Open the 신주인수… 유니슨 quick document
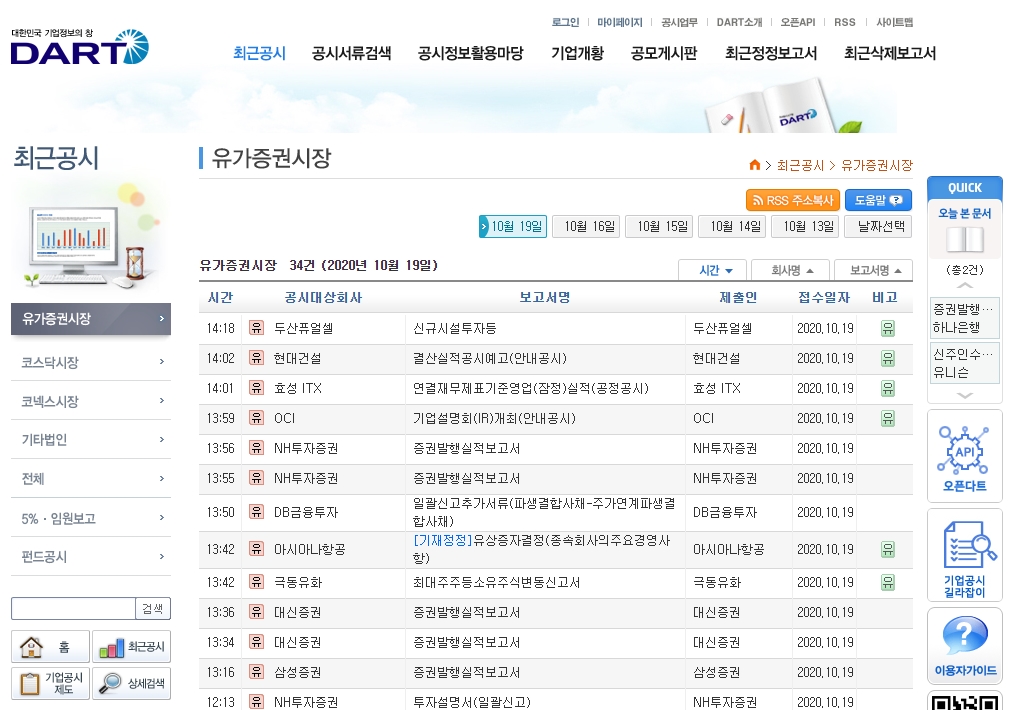The height and width of the screenshot is (710, 1014). click(964, 363)
